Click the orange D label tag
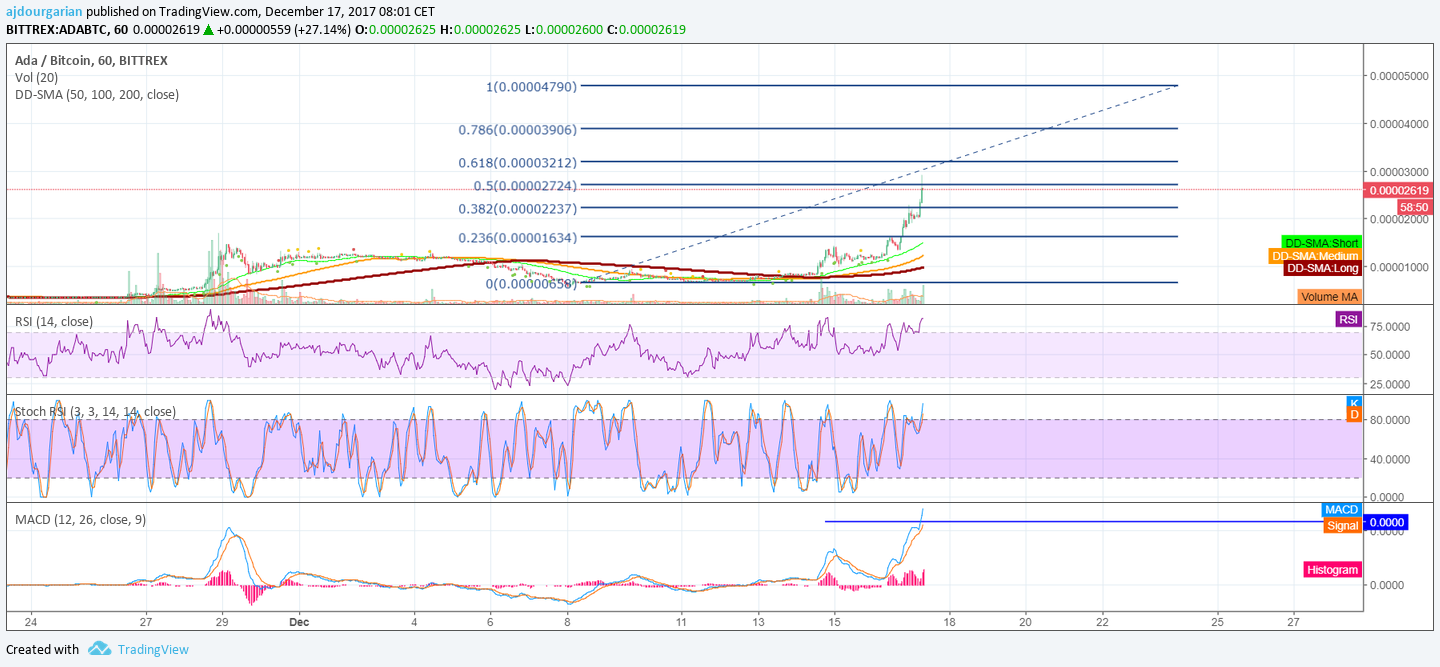Screen dimensions: 1440x667 pyautogui.click(x=1354, y=414)
